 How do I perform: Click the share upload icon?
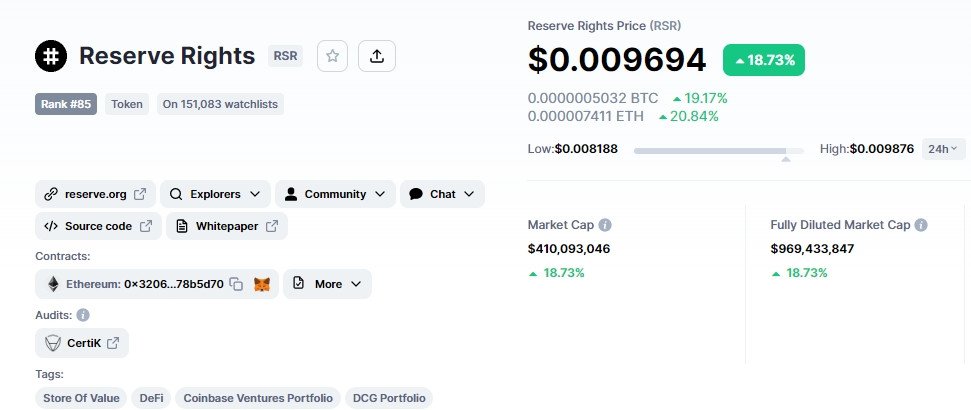(377, 56)
